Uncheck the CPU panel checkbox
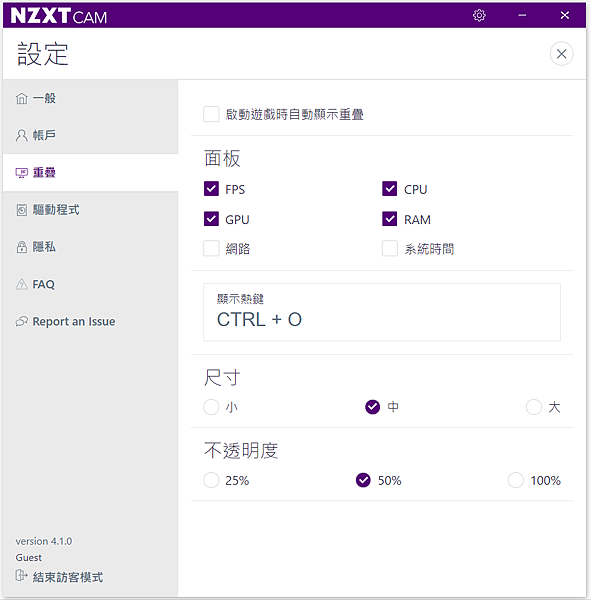The height and width of the screenshot is (600, 591). click(390, 189)
